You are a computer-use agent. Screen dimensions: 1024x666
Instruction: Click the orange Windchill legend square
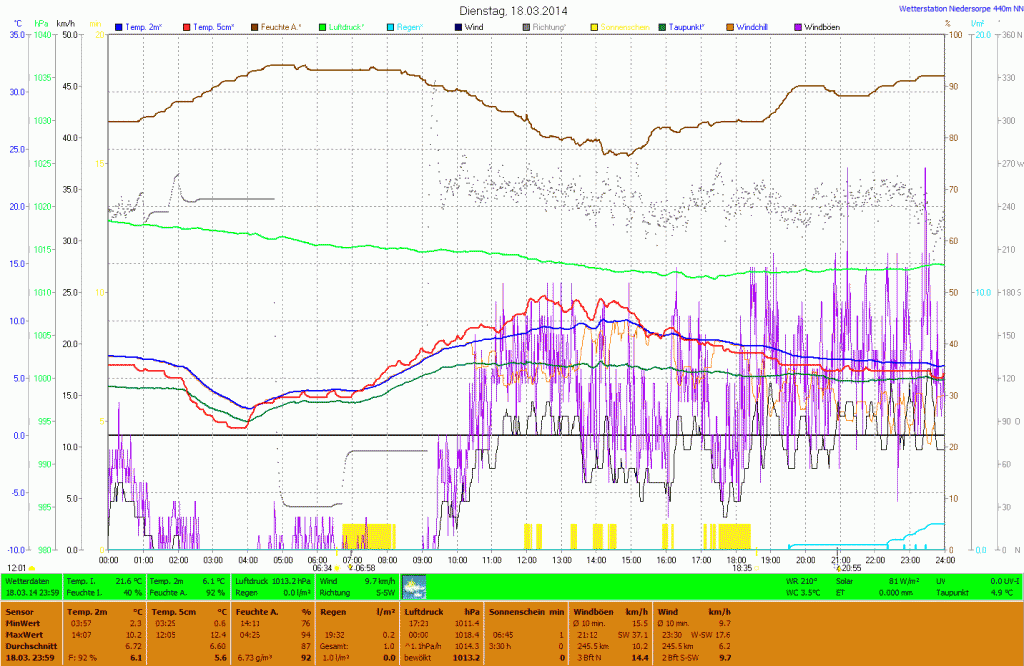point(732,26)
